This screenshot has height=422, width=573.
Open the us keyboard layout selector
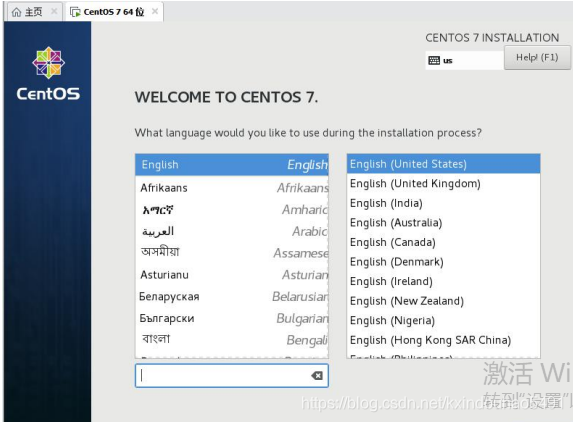tap(465, 60)
